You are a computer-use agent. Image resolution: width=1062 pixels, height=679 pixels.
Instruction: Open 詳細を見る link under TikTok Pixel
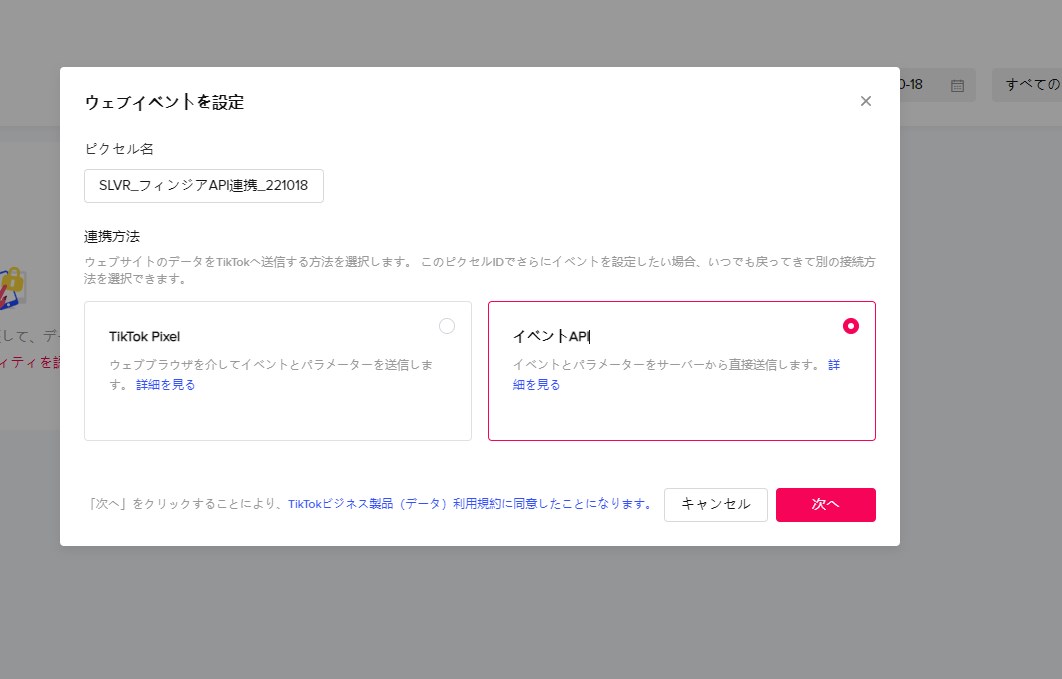click(166, 385)
